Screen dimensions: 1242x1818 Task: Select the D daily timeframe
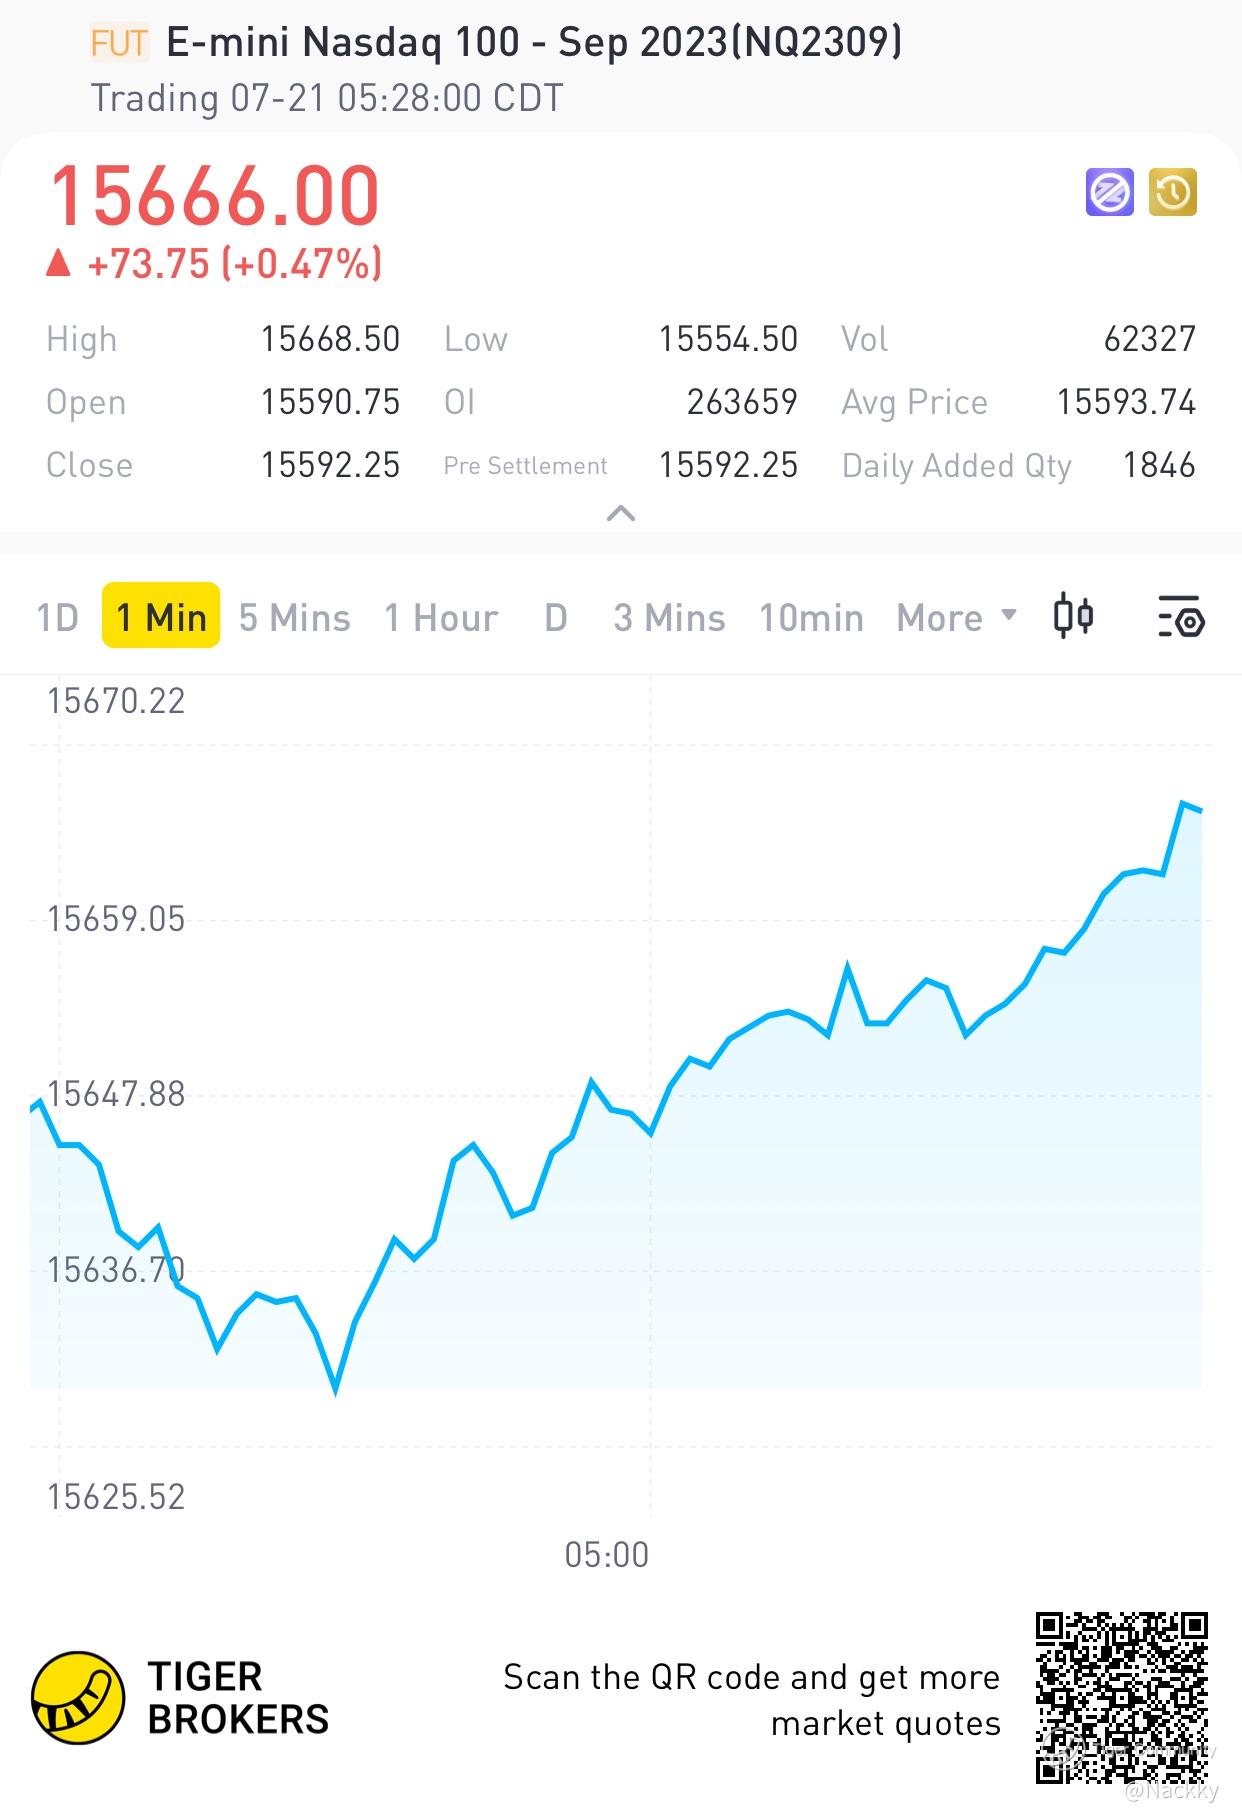coord(556,618)
